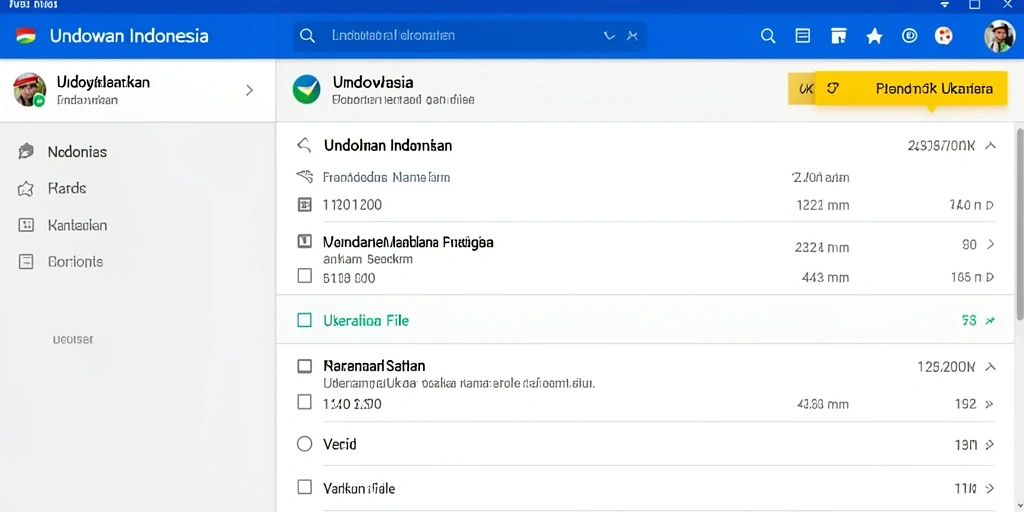This screenshot has height=512, width=1024.
Task: Open the search bar dropdown chevron
Action: 609,36
